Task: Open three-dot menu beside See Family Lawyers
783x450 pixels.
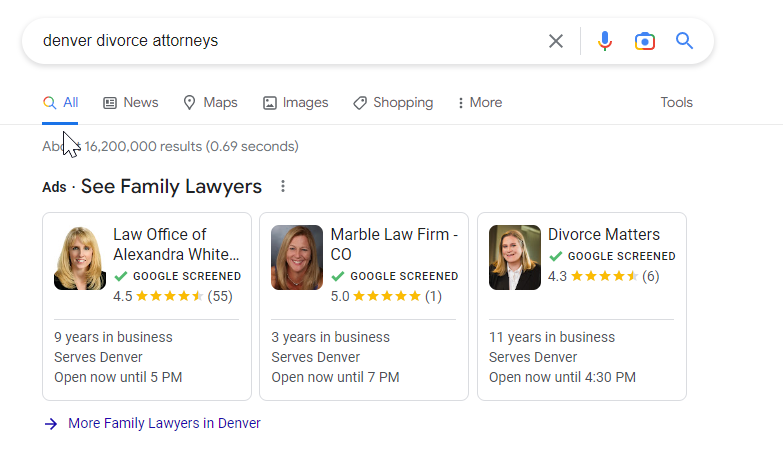Action: tap(283, 186)
